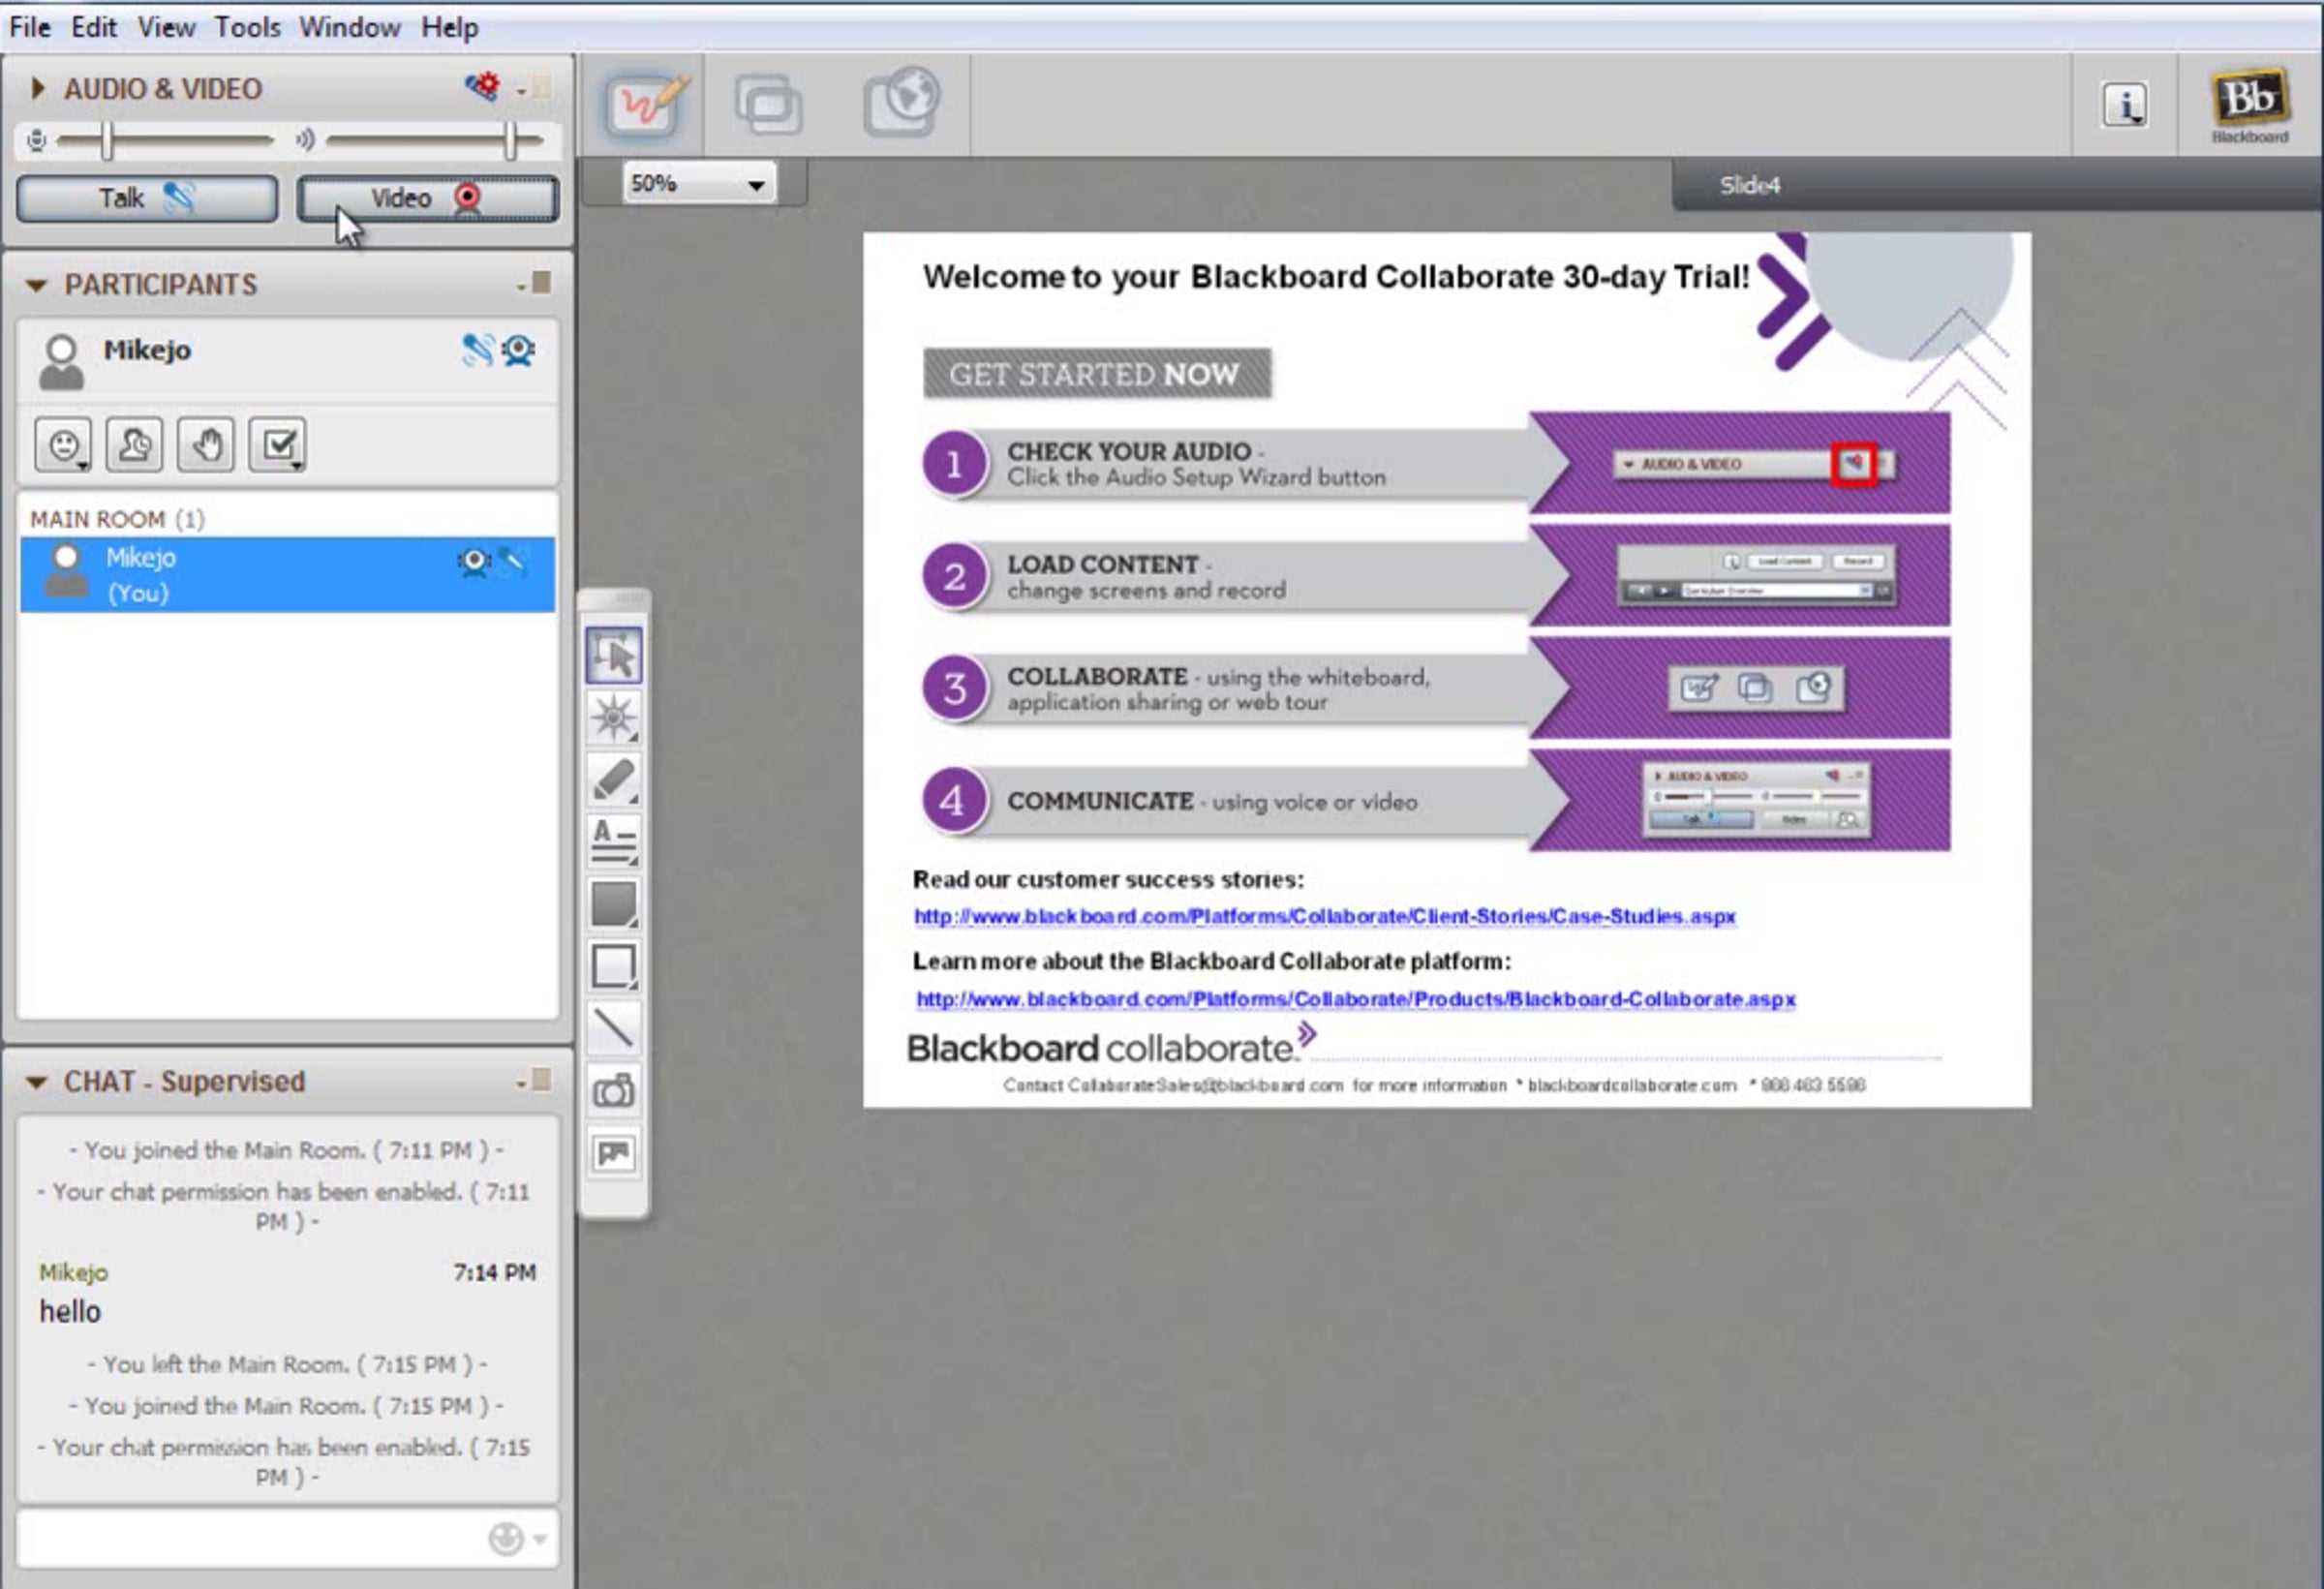Open the chat emoticon picker
Image resolution: width=2324 pixels, height=1589 pixels.
click(516, 1539)
